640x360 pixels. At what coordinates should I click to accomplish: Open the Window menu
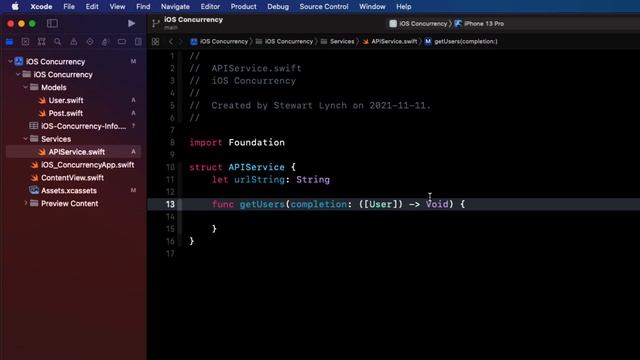click(372, 7)
